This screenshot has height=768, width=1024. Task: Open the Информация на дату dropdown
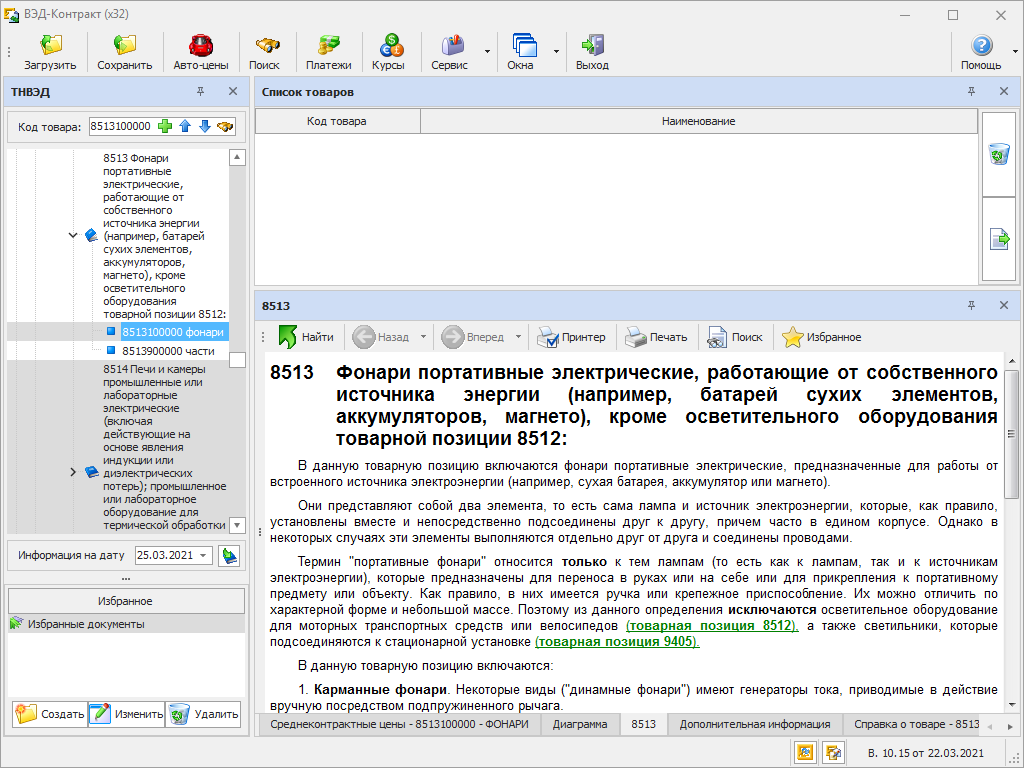pyautogui.click(x=204, y=555)
